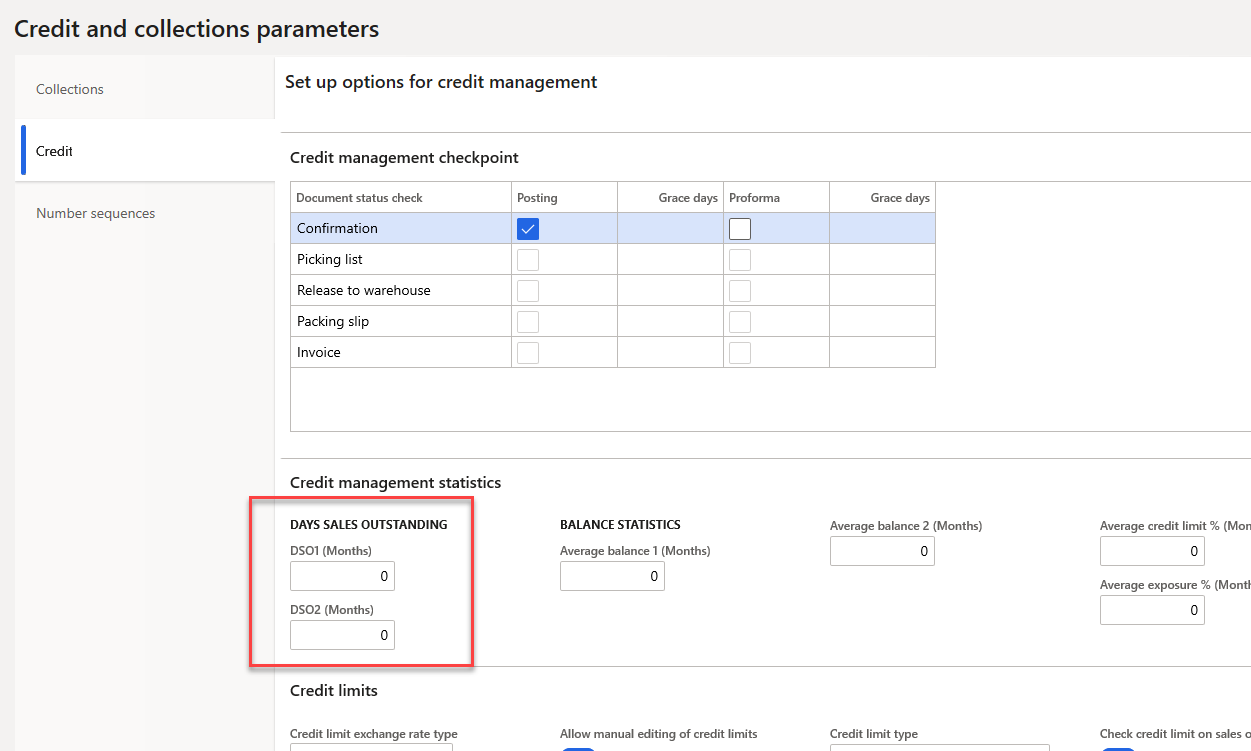1251x751 pixels.
Task: Select the Credit tab
Action: point(54,151)
